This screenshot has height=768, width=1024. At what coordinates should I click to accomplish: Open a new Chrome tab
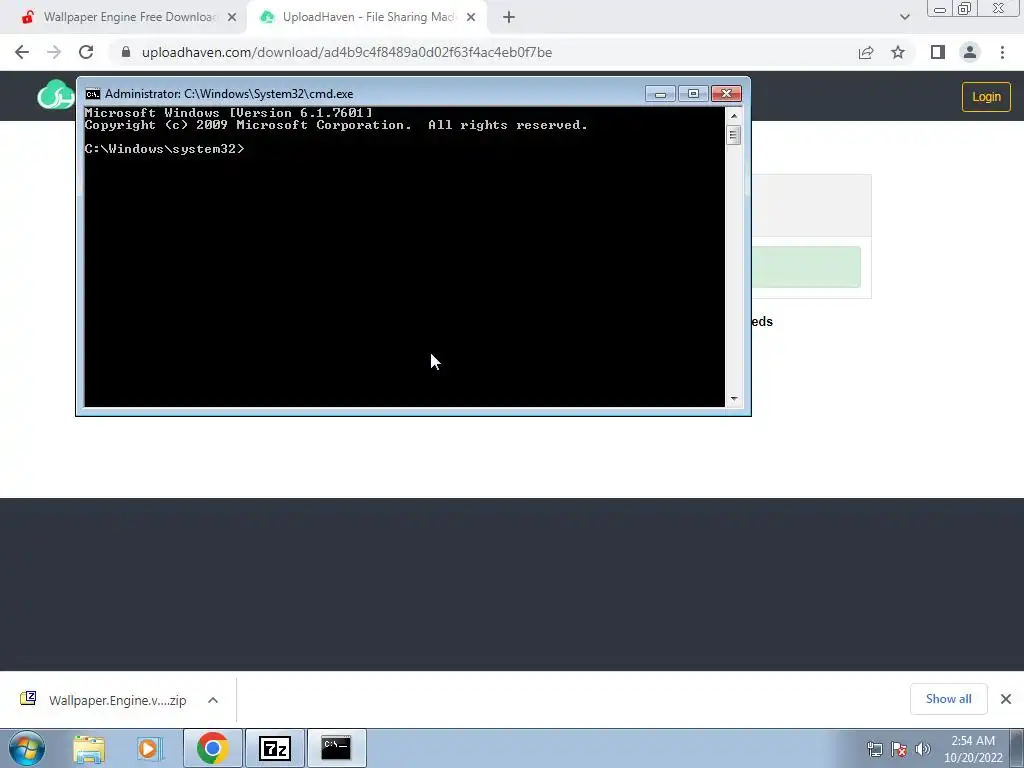509,18
